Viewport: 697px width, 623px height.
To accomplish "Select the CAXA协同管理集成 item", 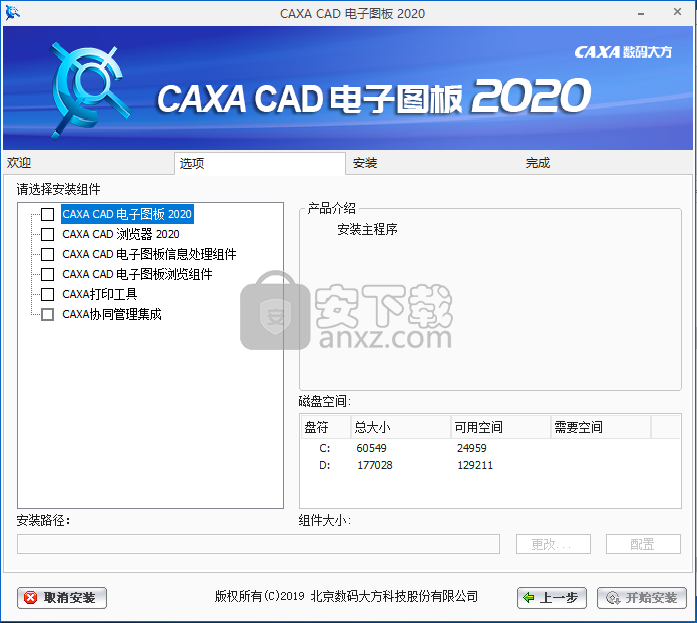I will point(112,314).
